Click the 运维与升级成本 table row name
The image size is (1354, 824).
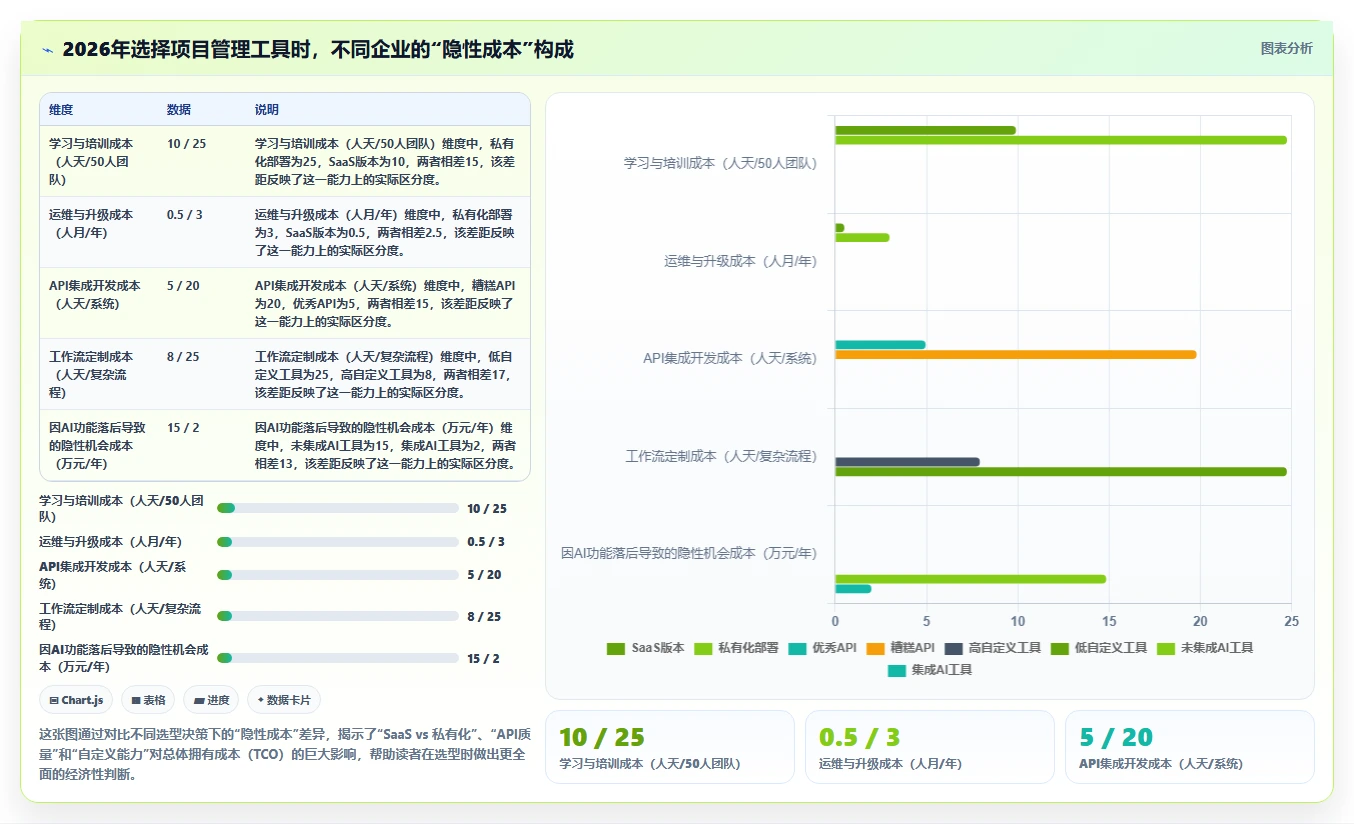pos(91,224)
